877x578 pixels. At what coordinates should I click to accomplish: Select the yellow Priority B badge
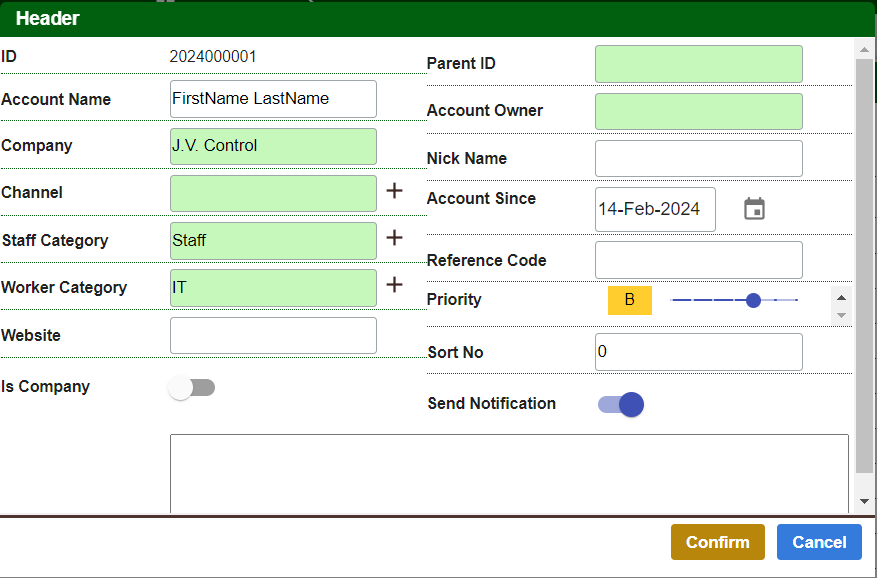click(630, 300)
